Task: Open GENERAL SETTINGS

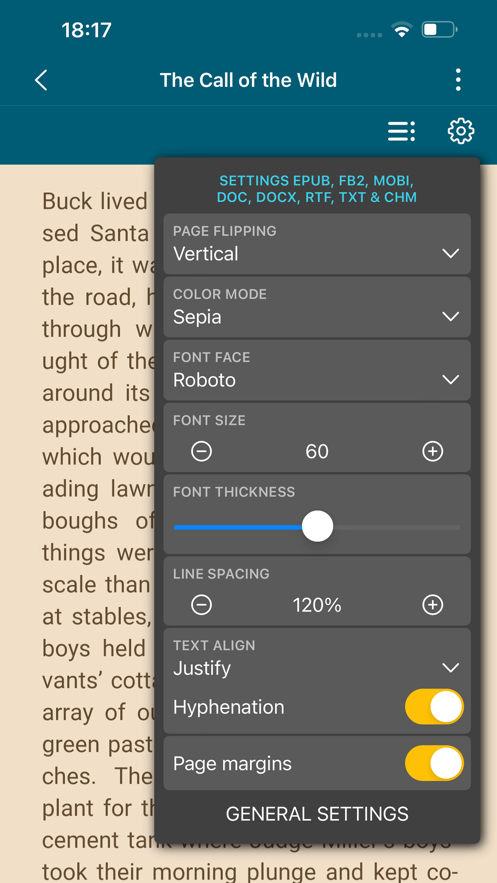Action: [317, 814]
